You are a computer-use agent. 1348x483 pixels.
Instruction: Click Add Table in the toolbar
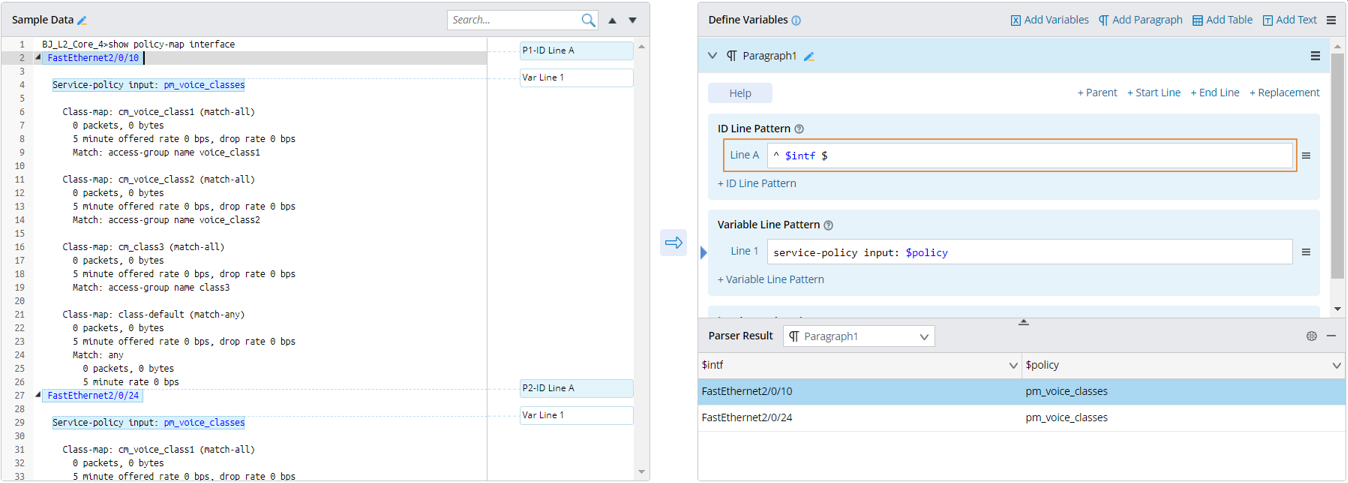click(x=1222, y=20)
